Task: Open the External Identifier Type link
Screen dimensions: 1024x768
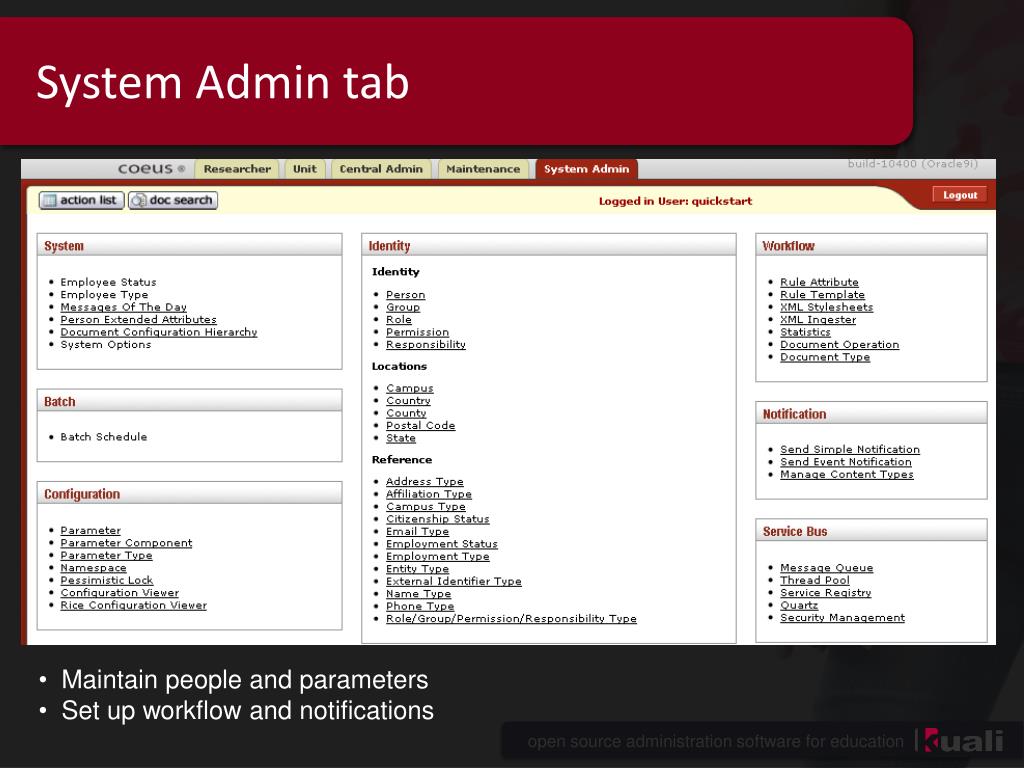Action: tap(454, 581)
